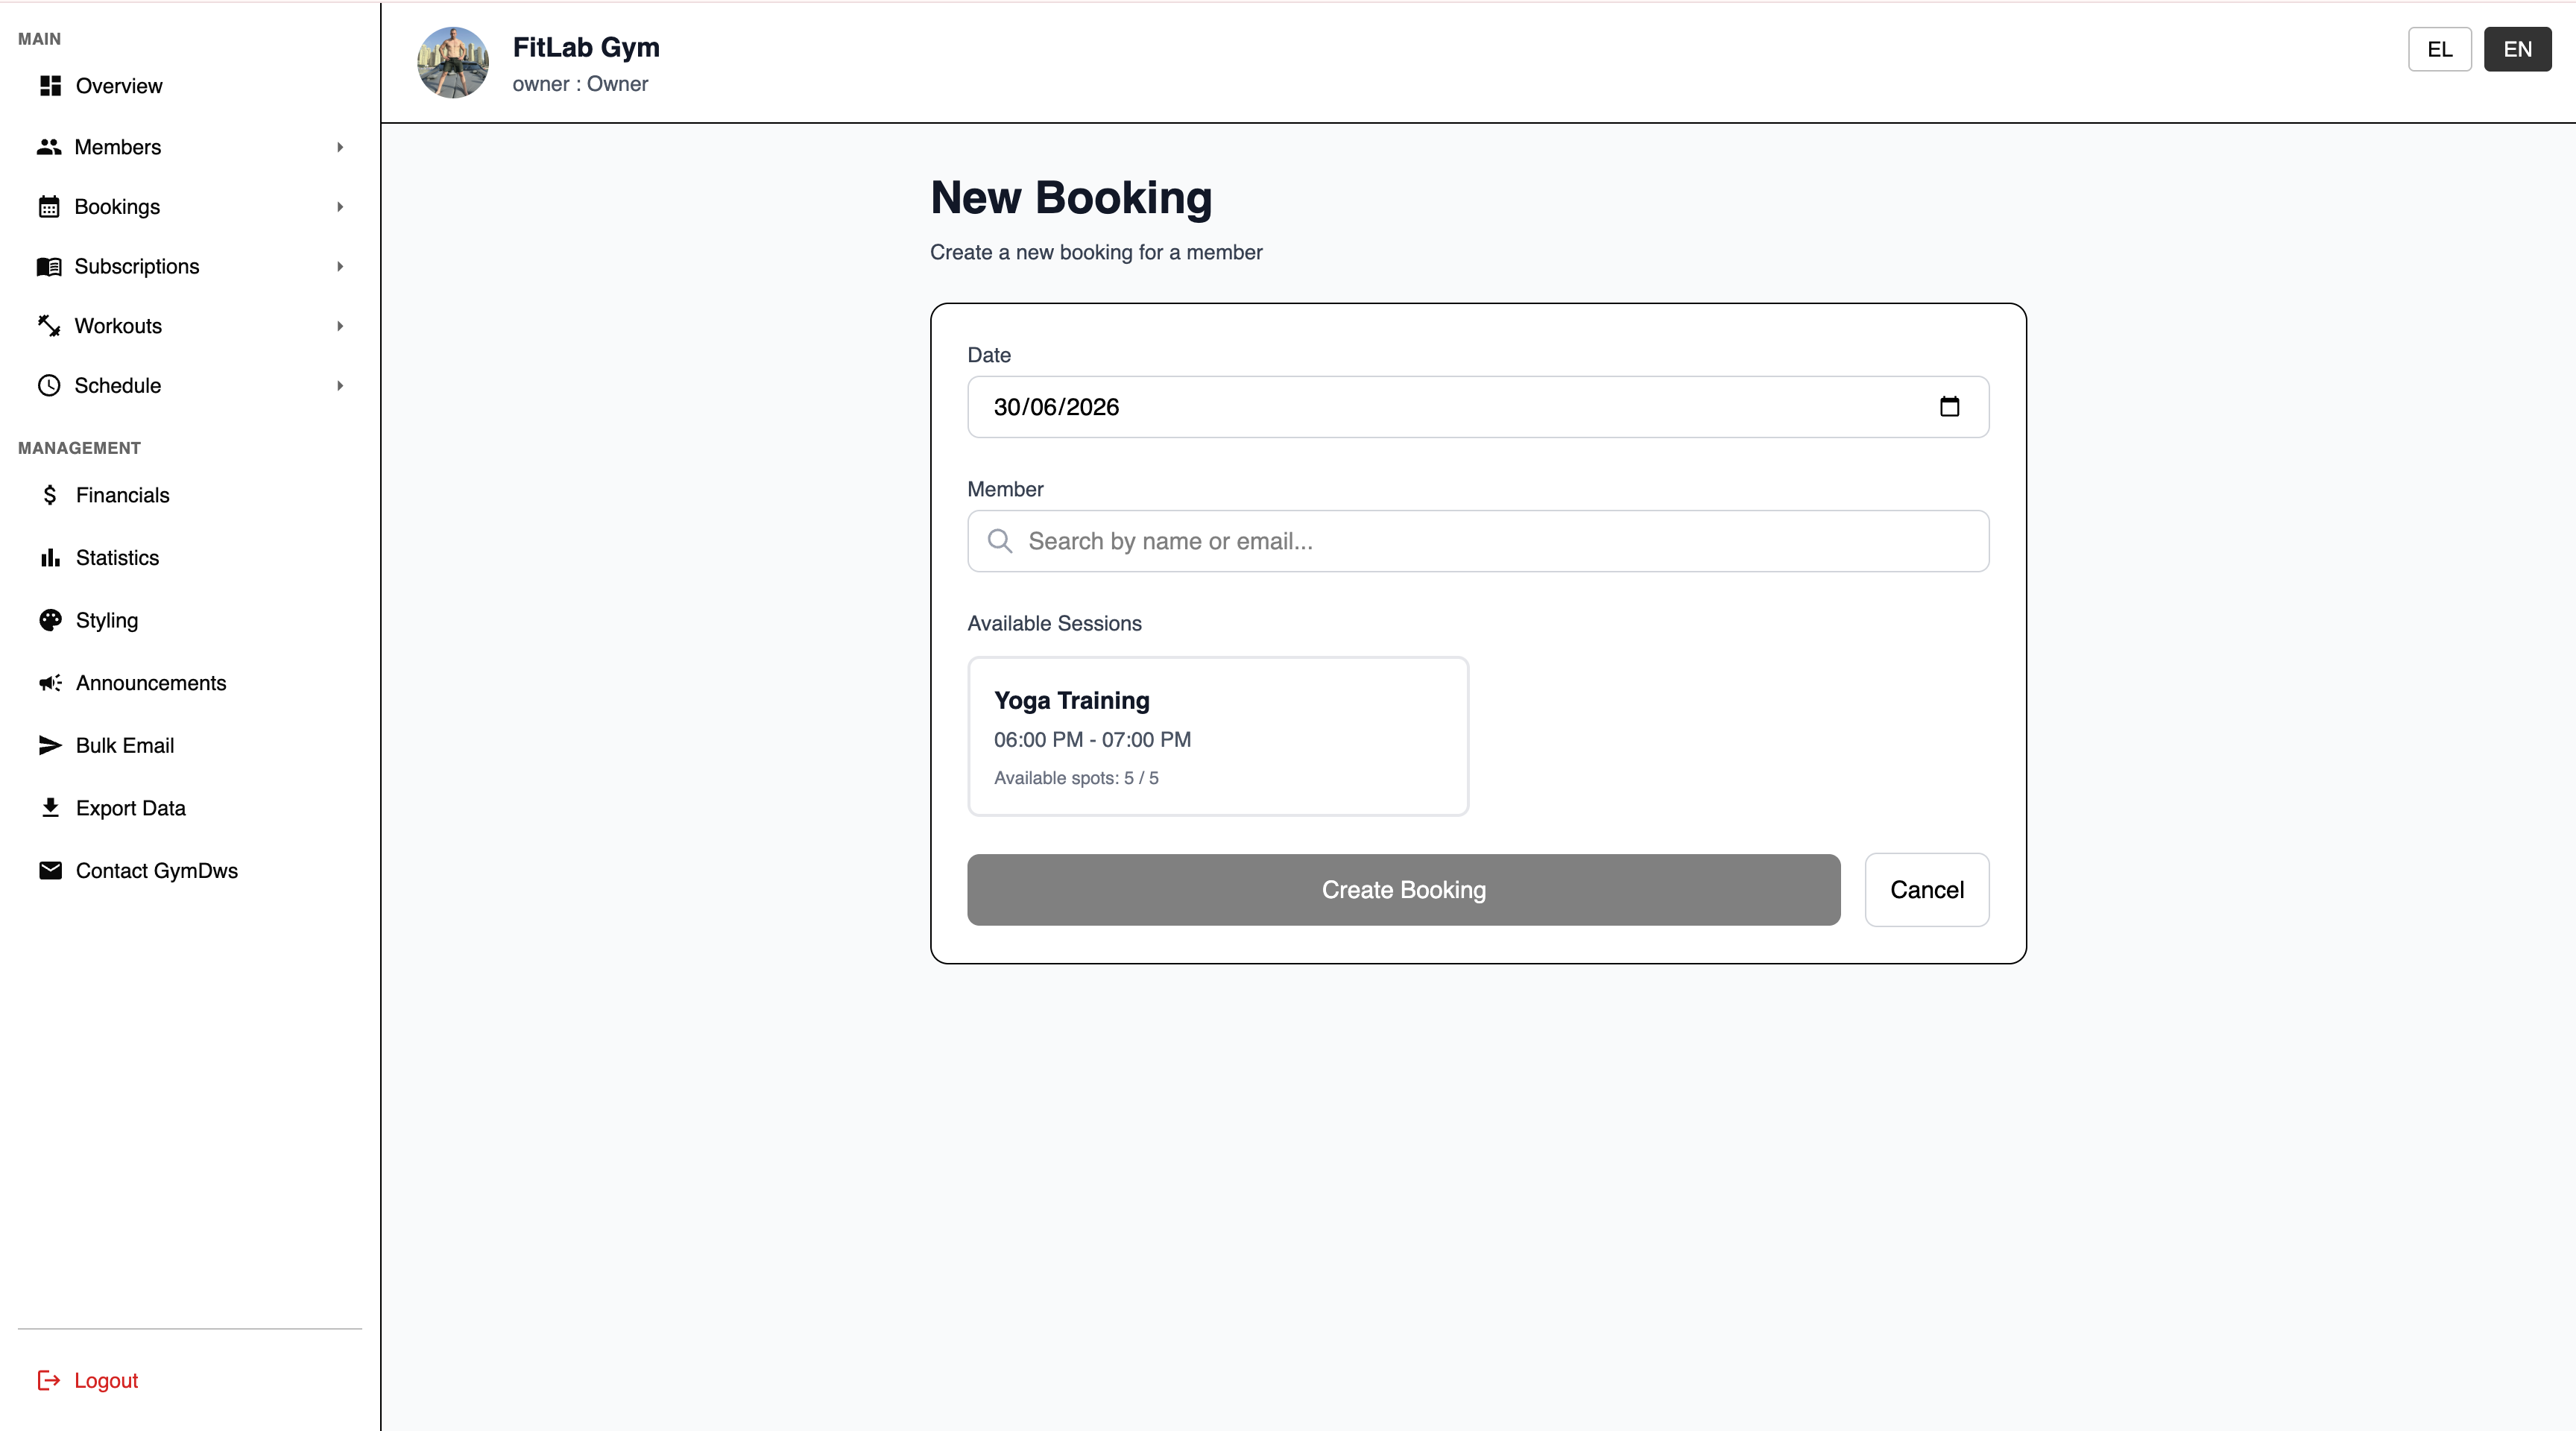Click the Logout exit icon

[x=49, y=1380]
